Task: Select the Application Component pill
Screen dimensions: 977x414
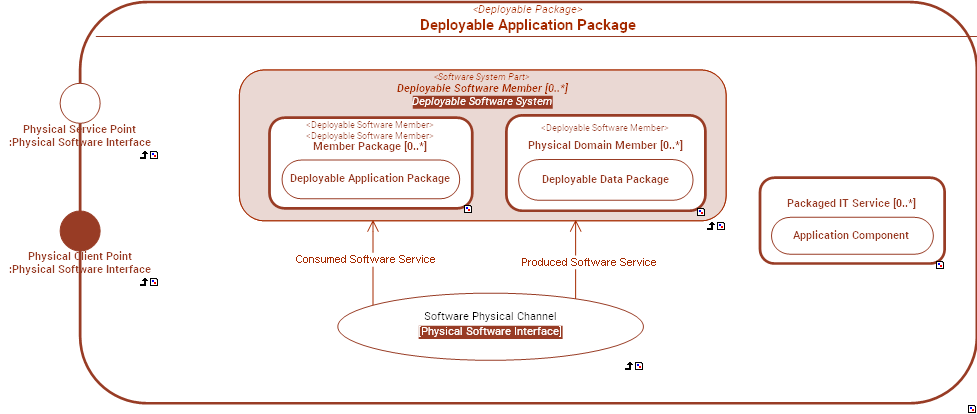Action: (x=851, y=236)
